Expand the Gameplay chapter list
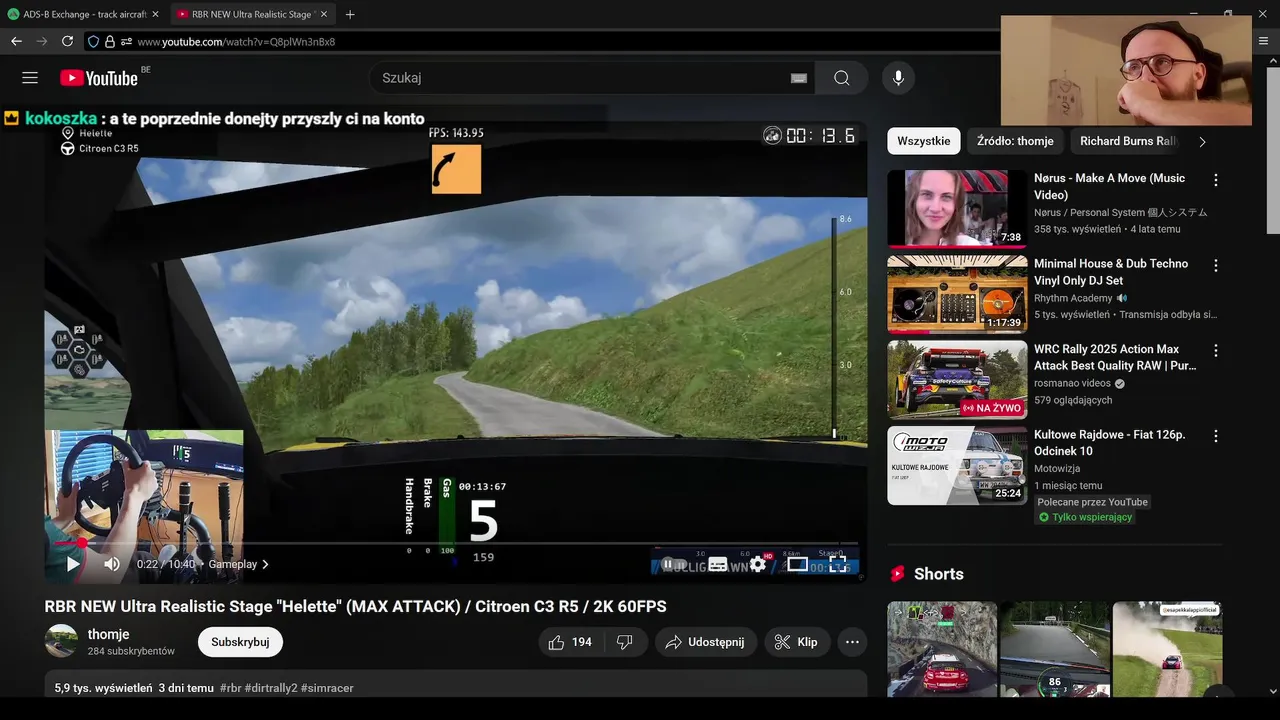1280x720 pixels. (238, 564)
